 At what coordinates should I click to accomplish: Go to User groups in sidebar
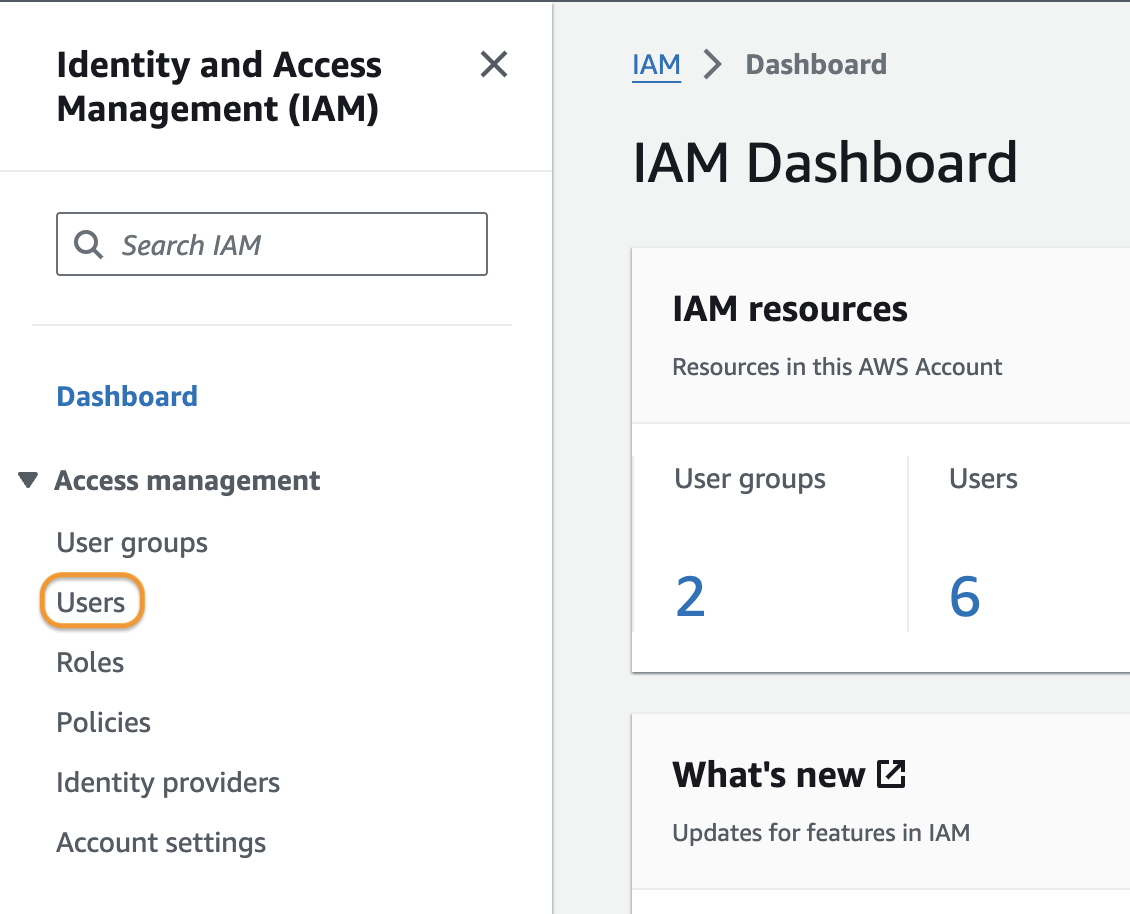pos(132,543)
